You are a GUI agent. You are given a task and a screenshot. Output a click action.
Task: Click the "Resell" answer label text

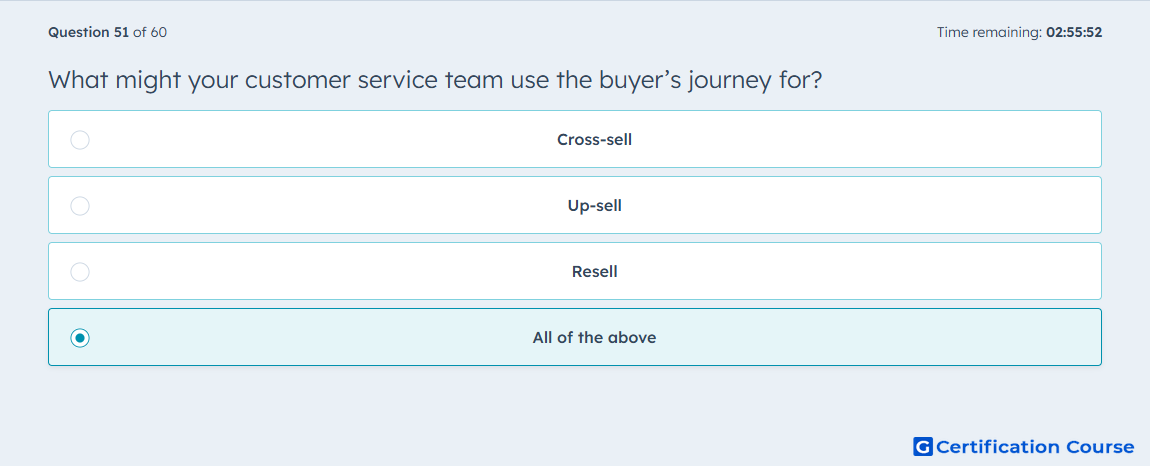pos(594,272)
